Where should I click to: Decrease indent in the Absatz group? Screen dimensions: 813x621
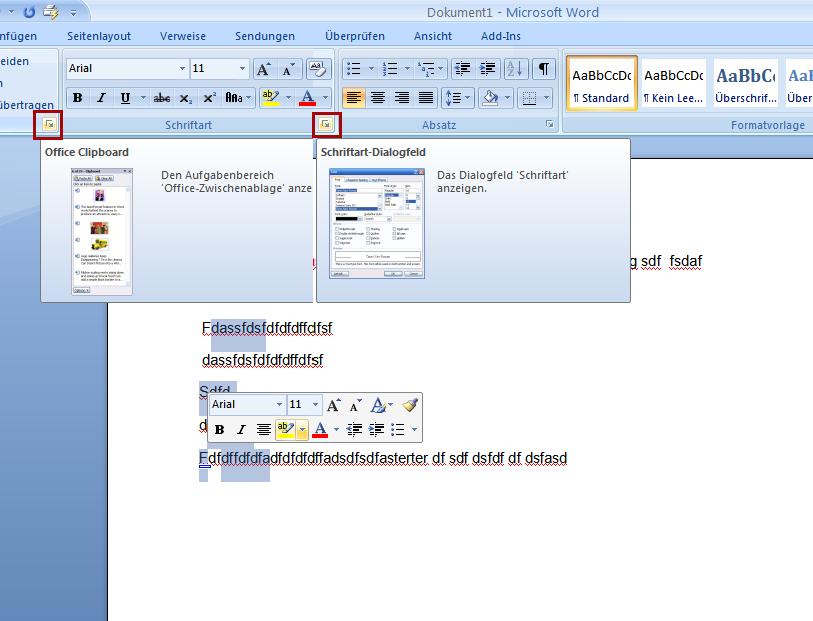pyautogui.click(x=462, y=68)
